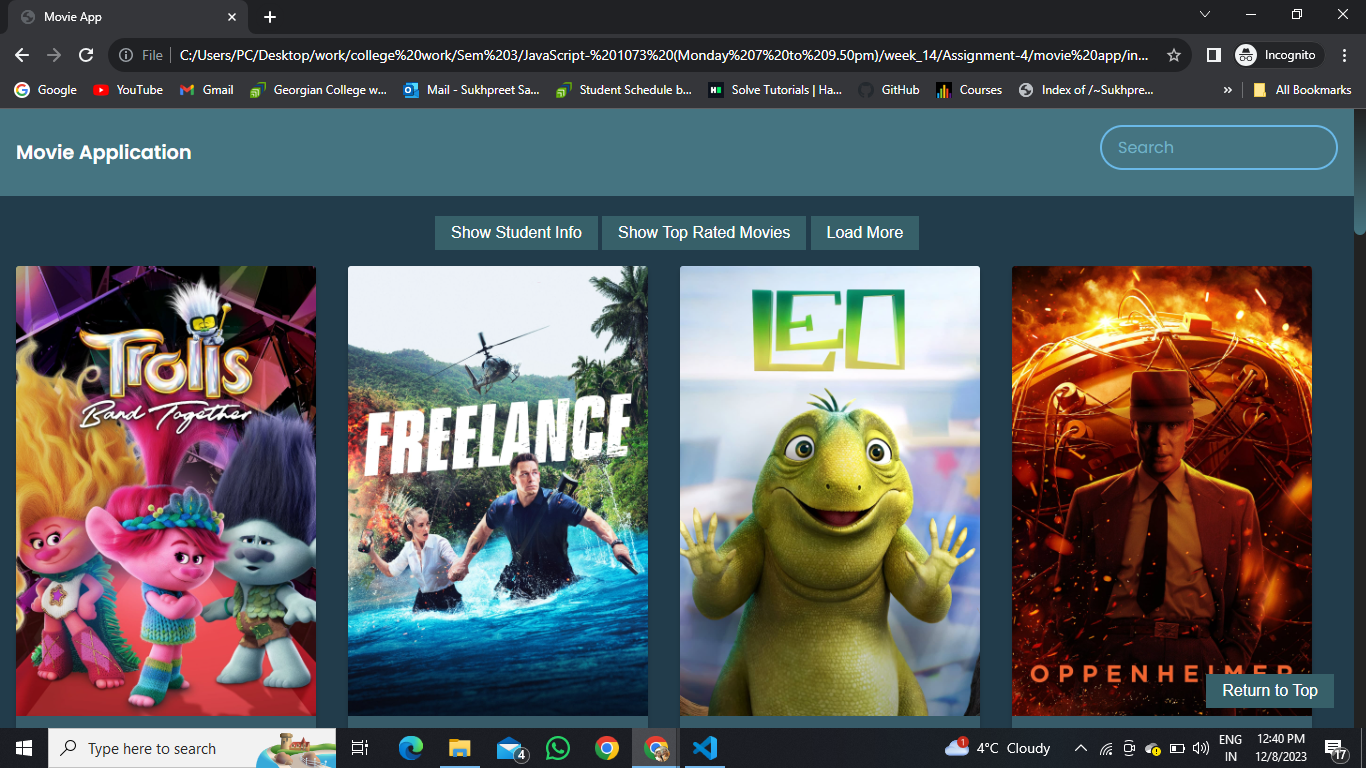This screenshot has height=768, width=1366.
Task: Open the Leo movie poster
Action: [830, 490]
